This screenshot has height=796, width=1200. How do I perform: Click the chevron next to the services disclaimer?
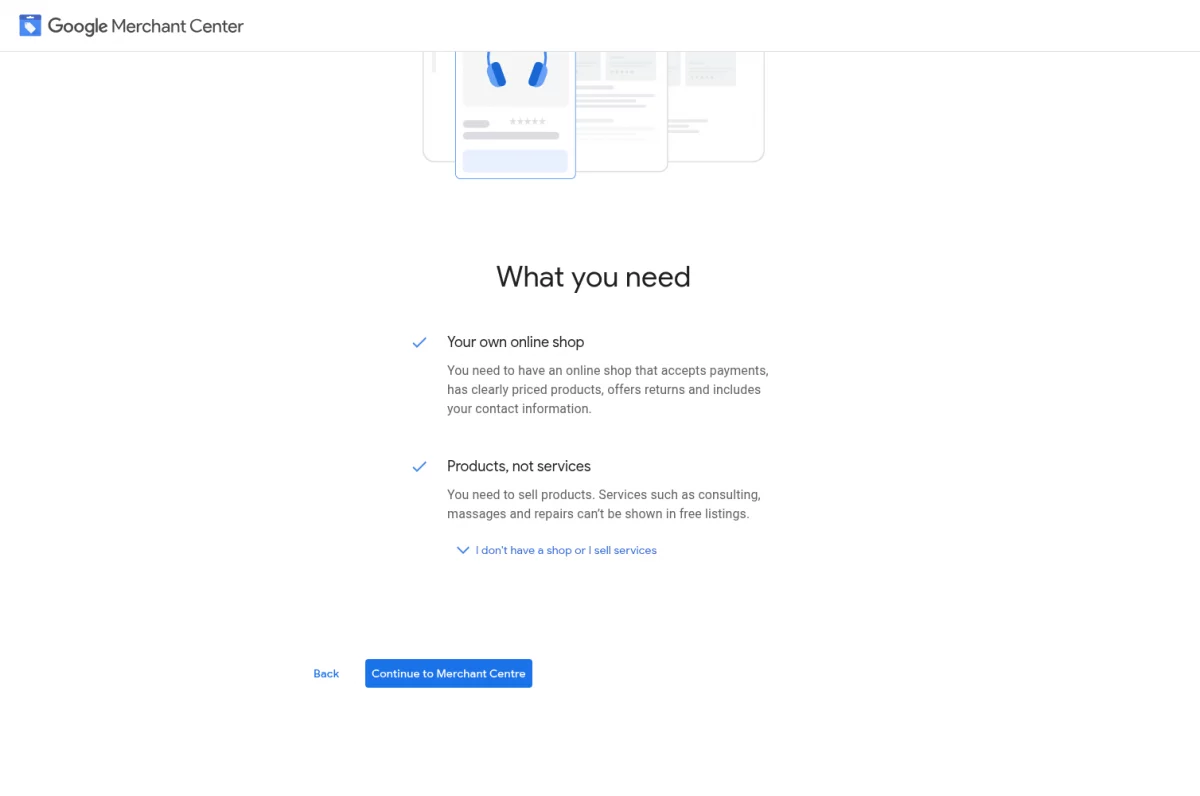tap(462, 550)
